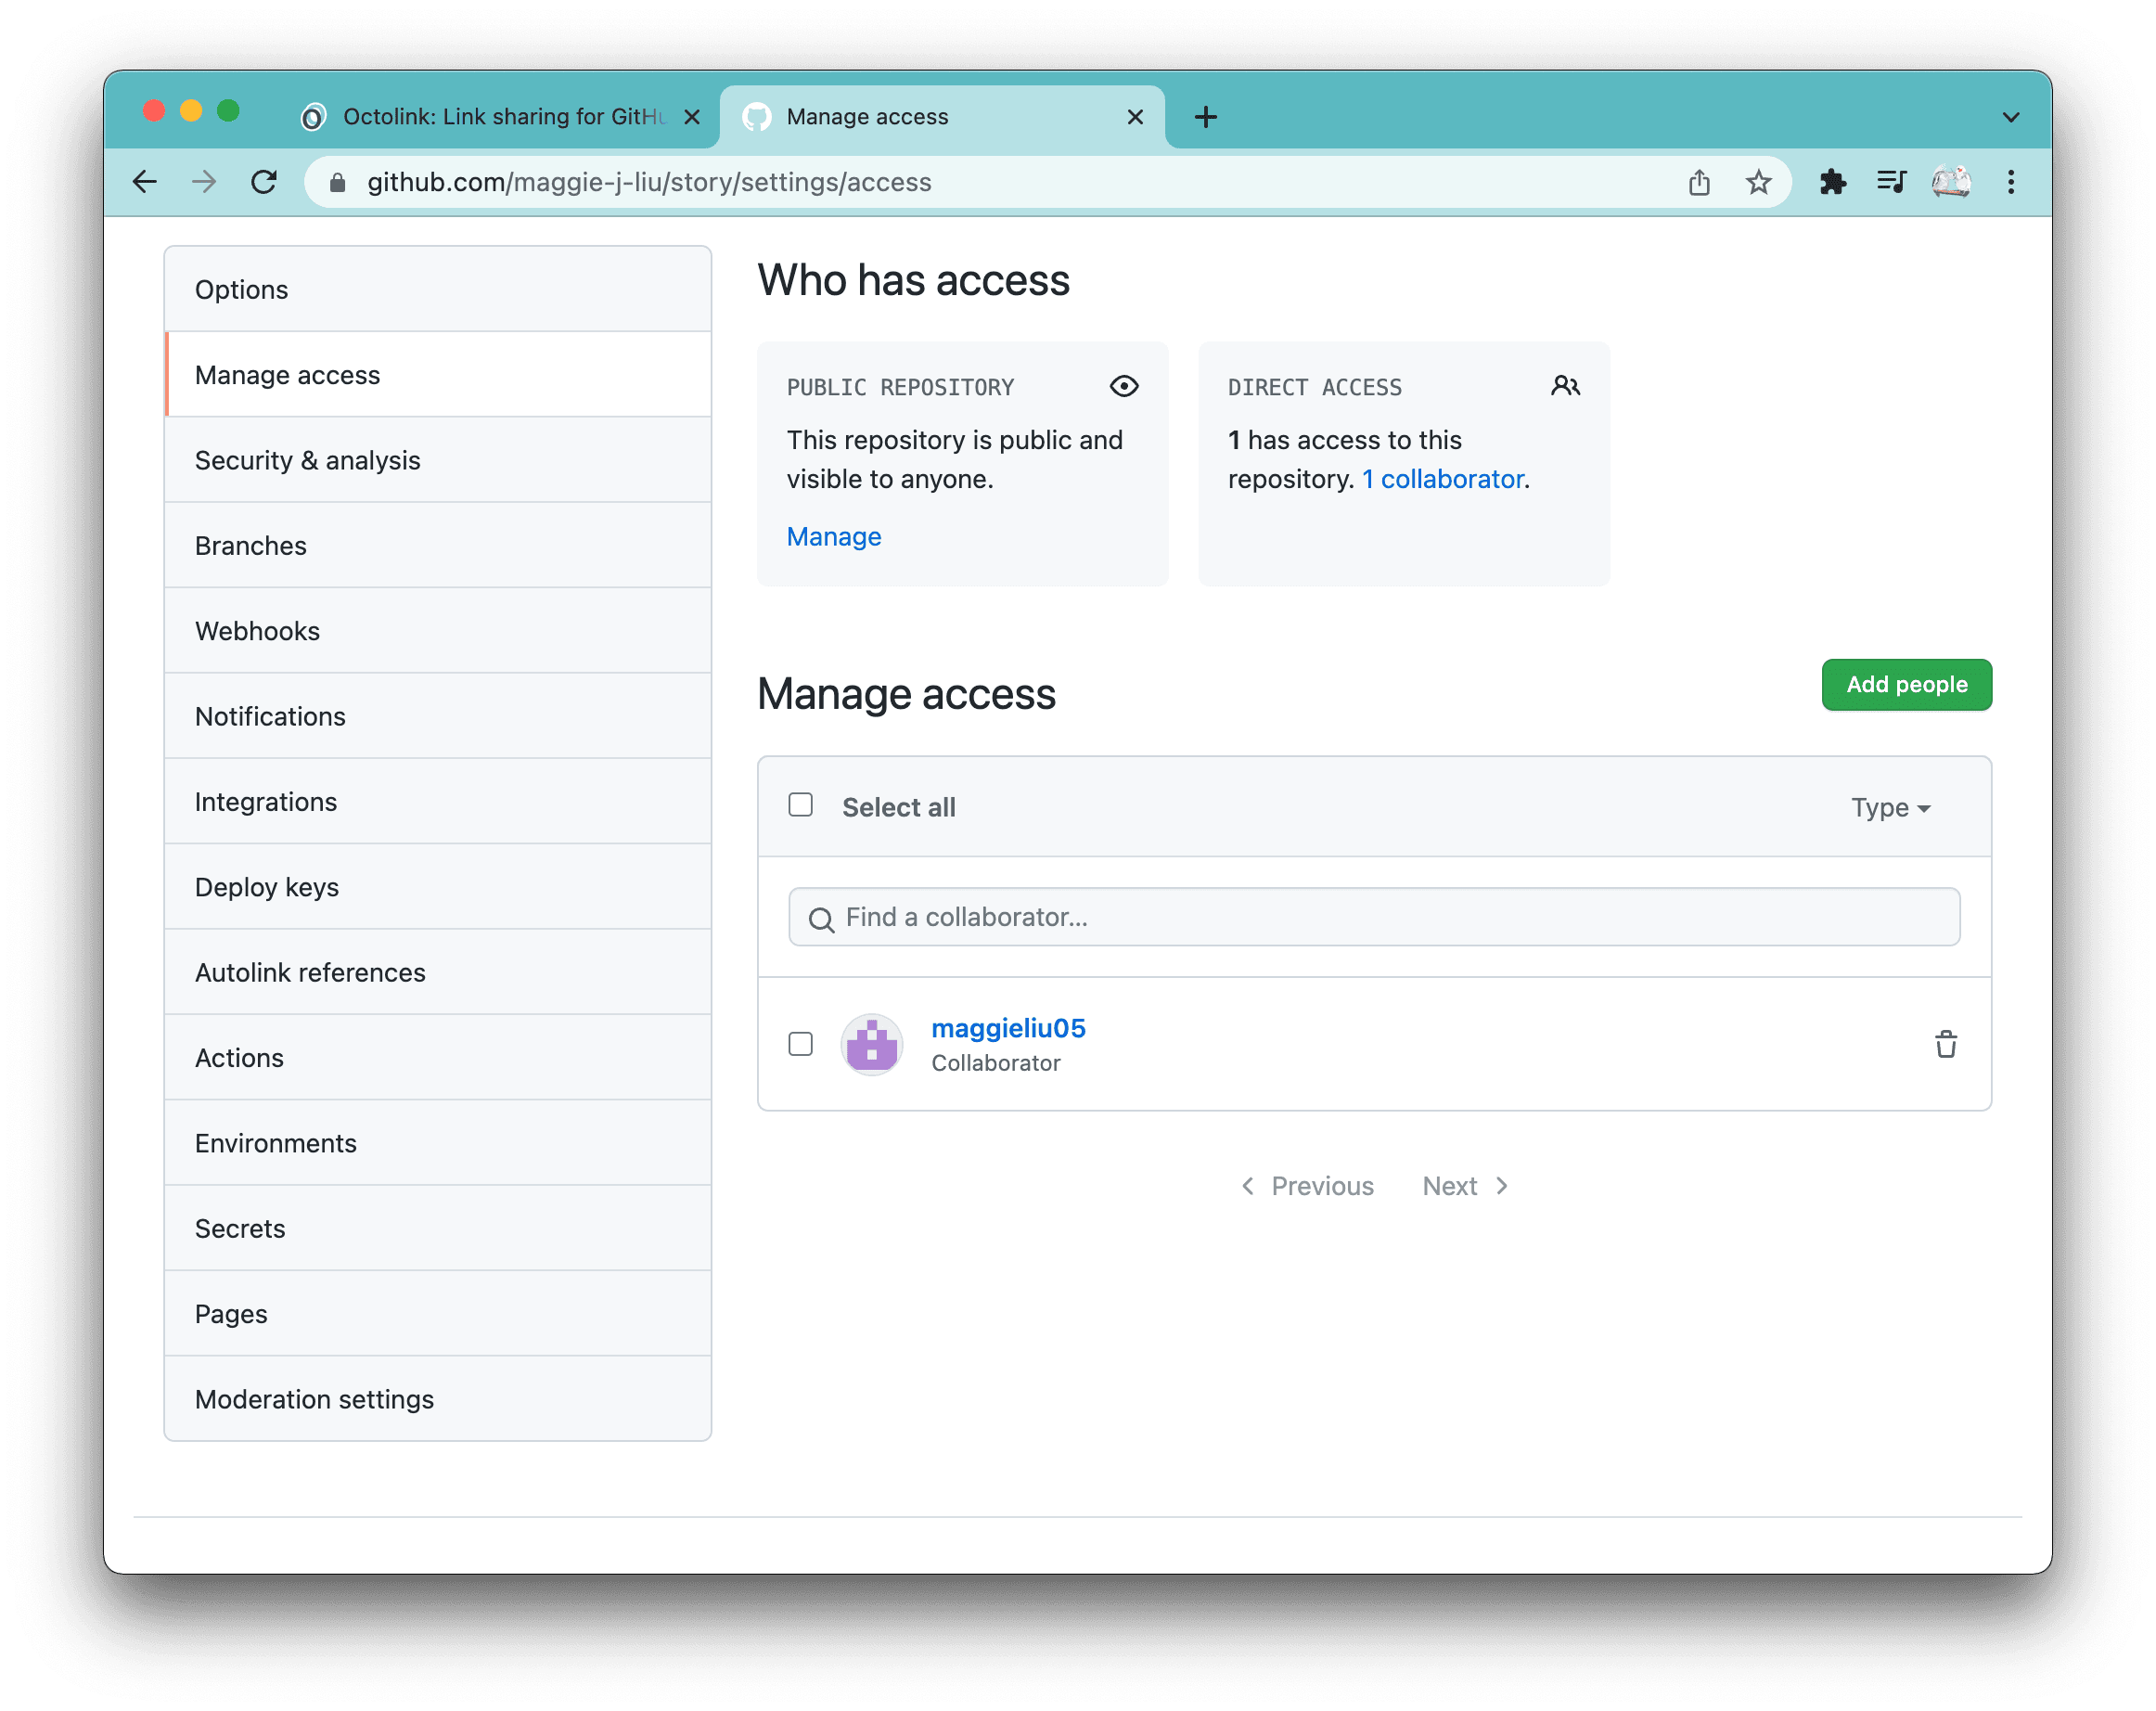Open the Type filter dropdown

click(x=1890, y=807)
